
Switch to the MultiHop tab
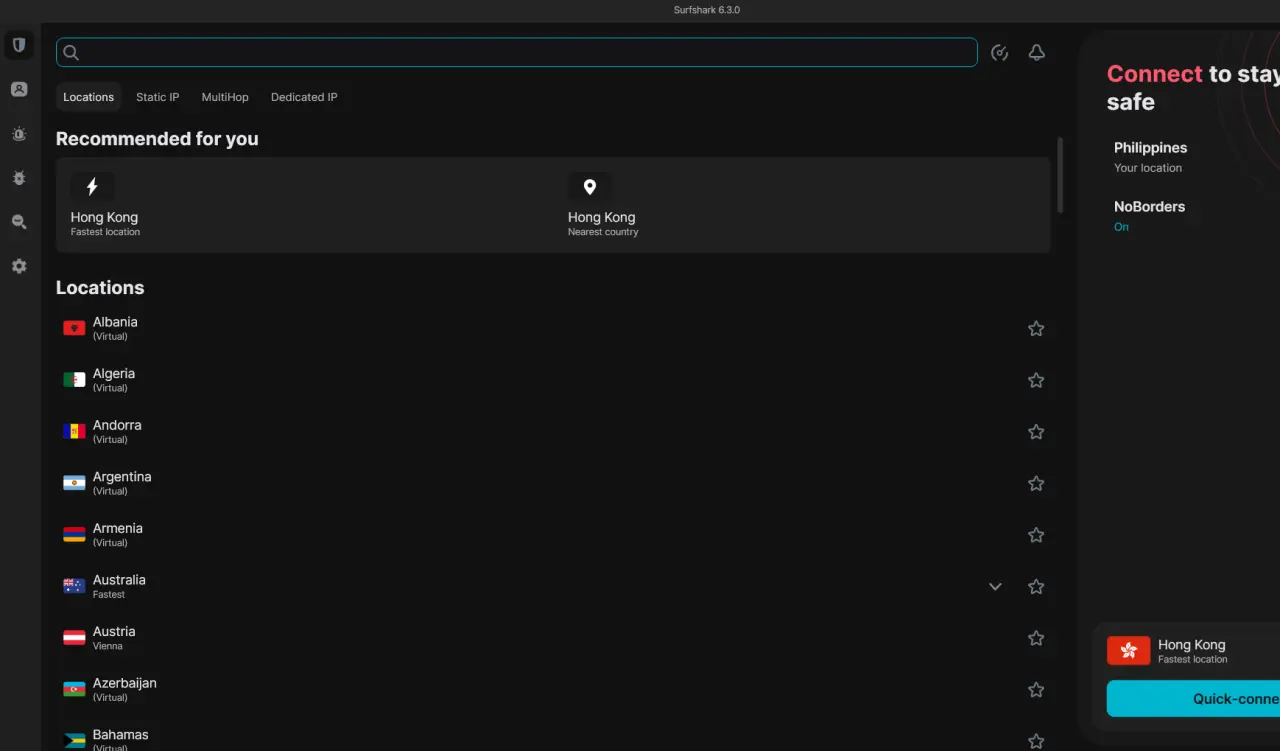(x=225, y=97)
